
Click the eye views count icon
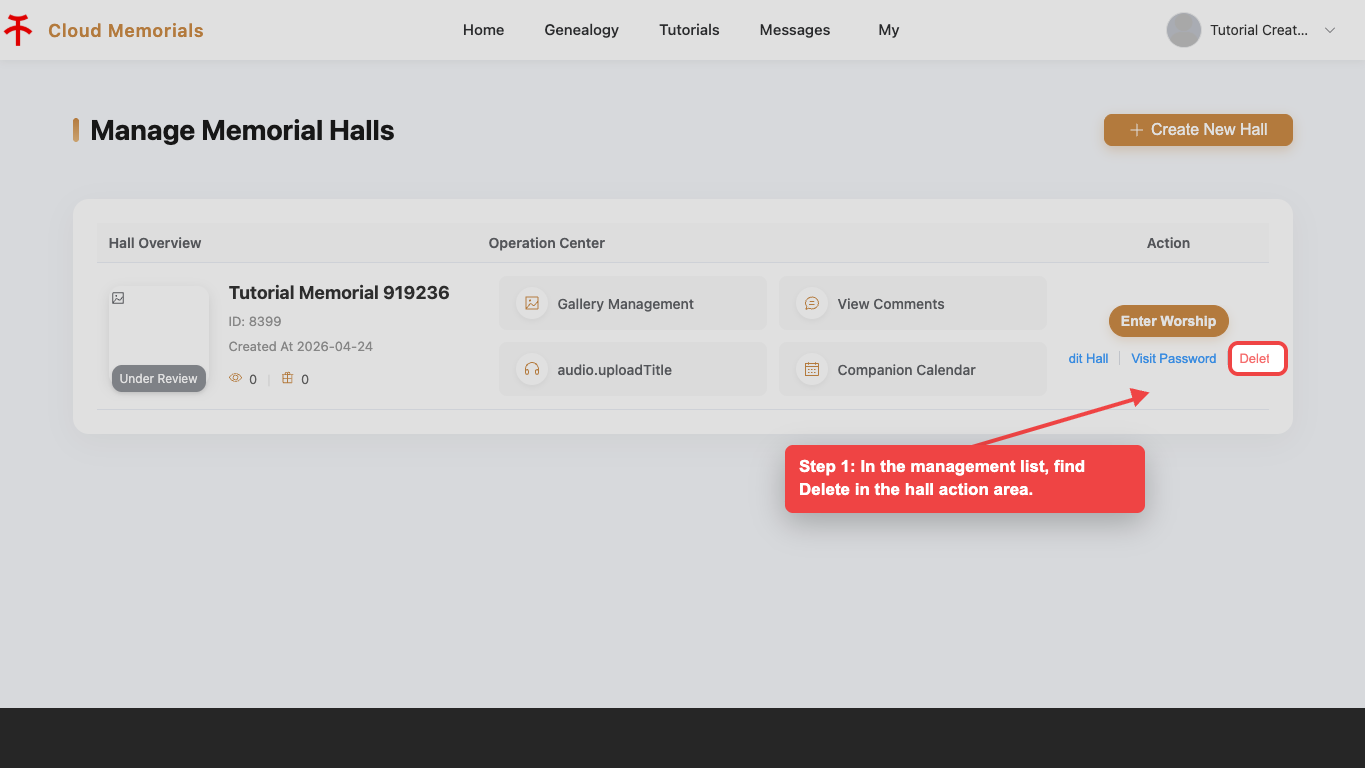[236, 378]
